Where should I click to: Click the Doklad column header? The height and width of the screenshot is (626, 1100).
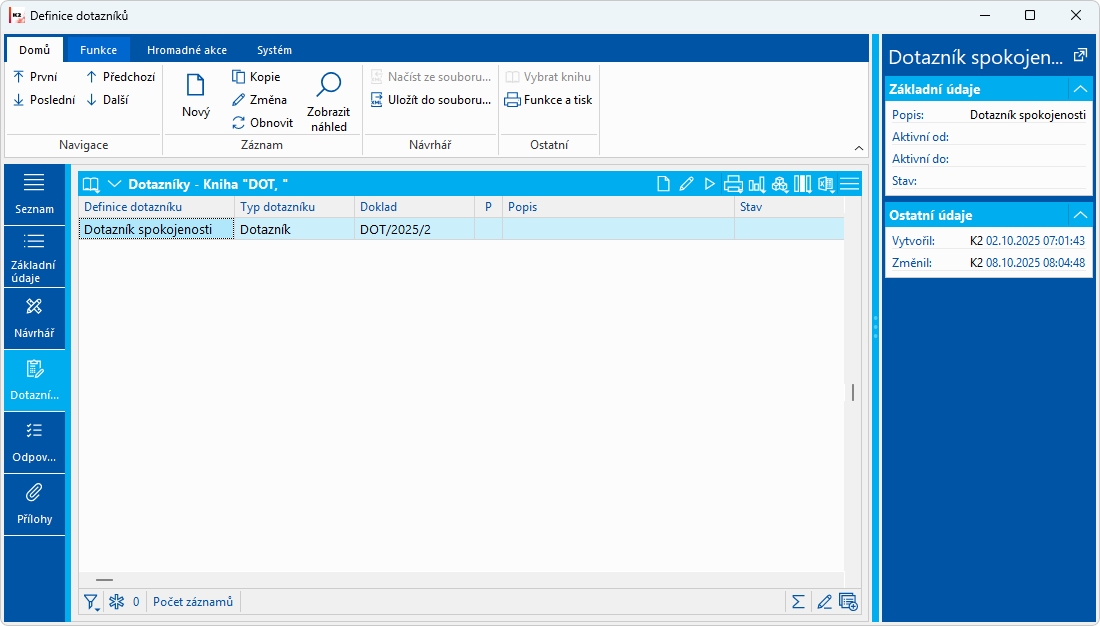pos(415,207)
